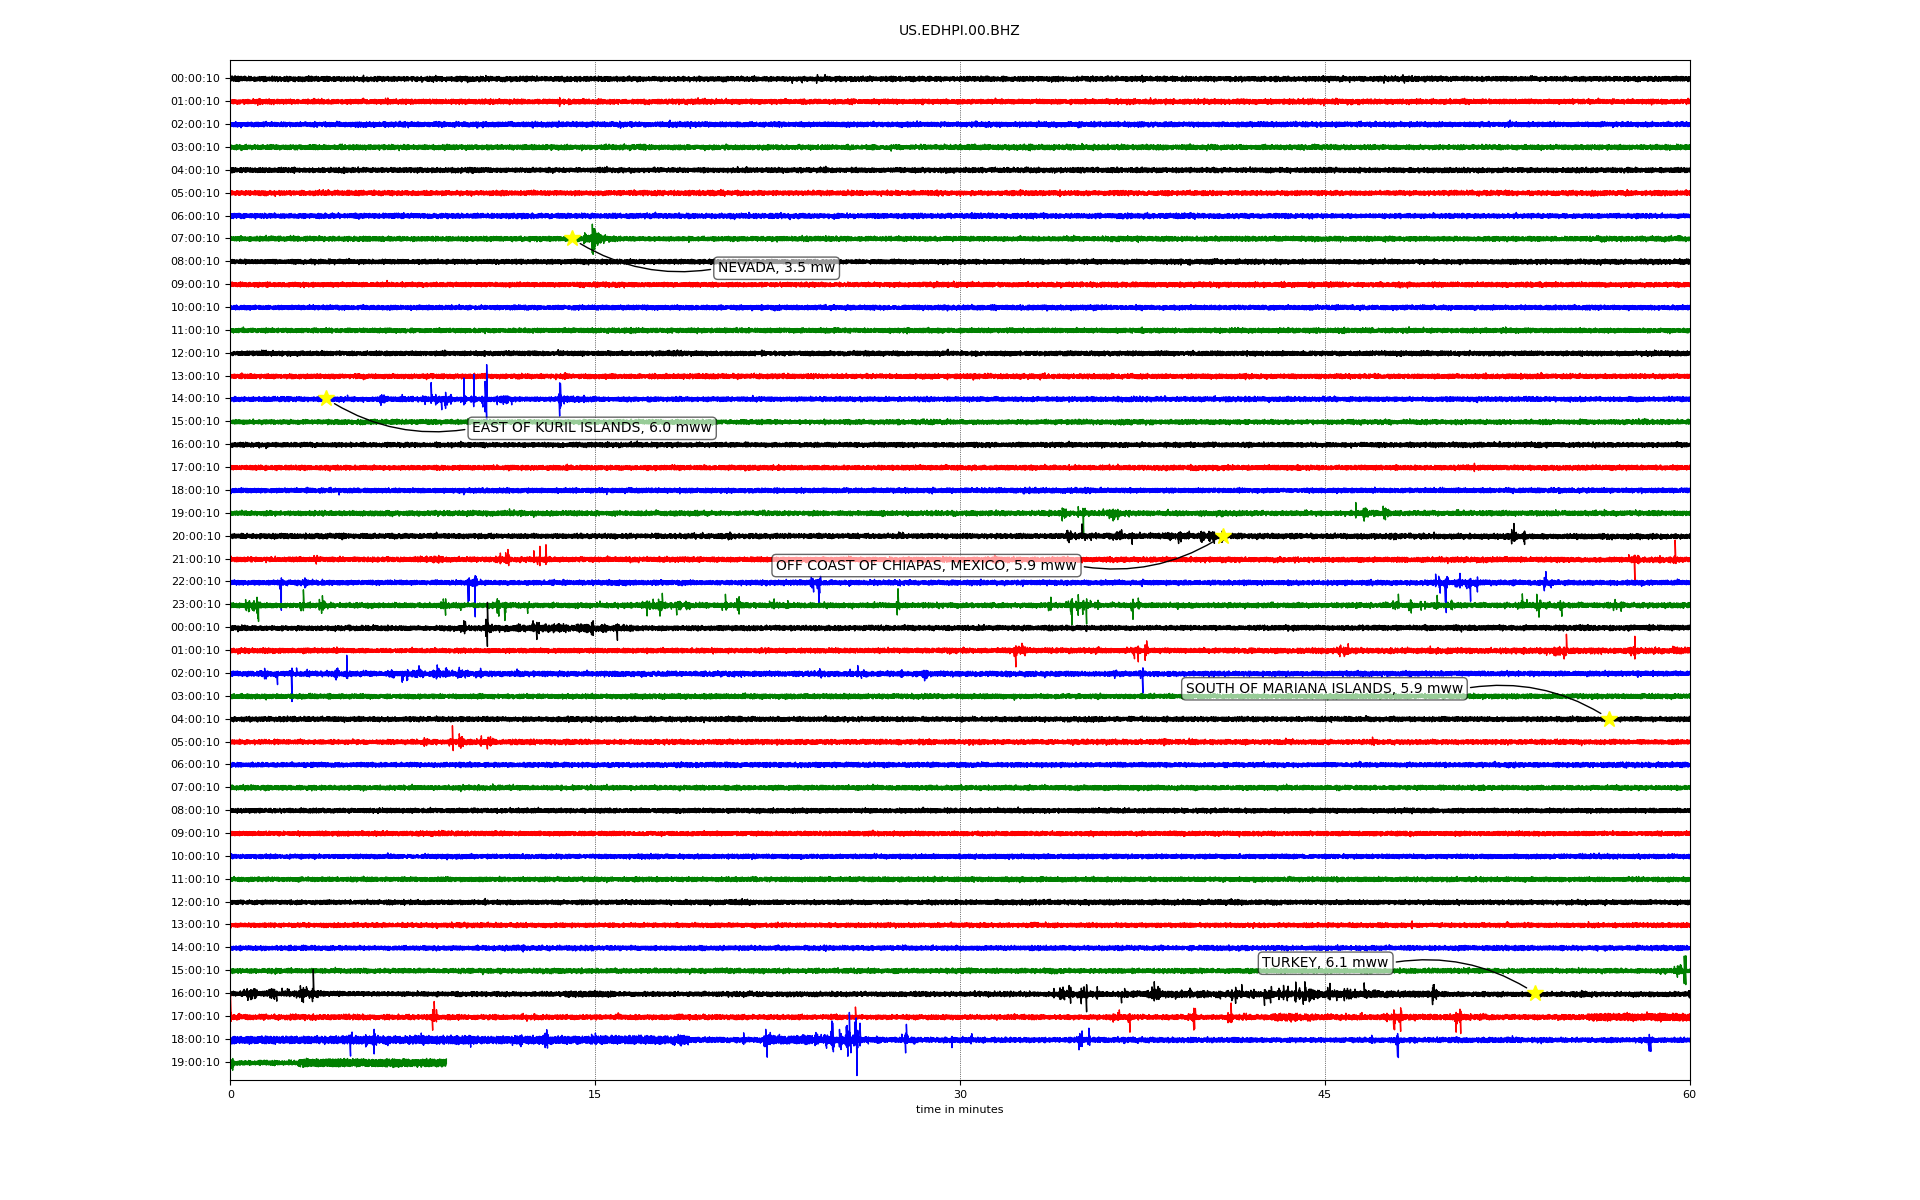Click the yellow star for the Turkey event
The width and height of the screenshot is (1920, 1200).
1535,993
